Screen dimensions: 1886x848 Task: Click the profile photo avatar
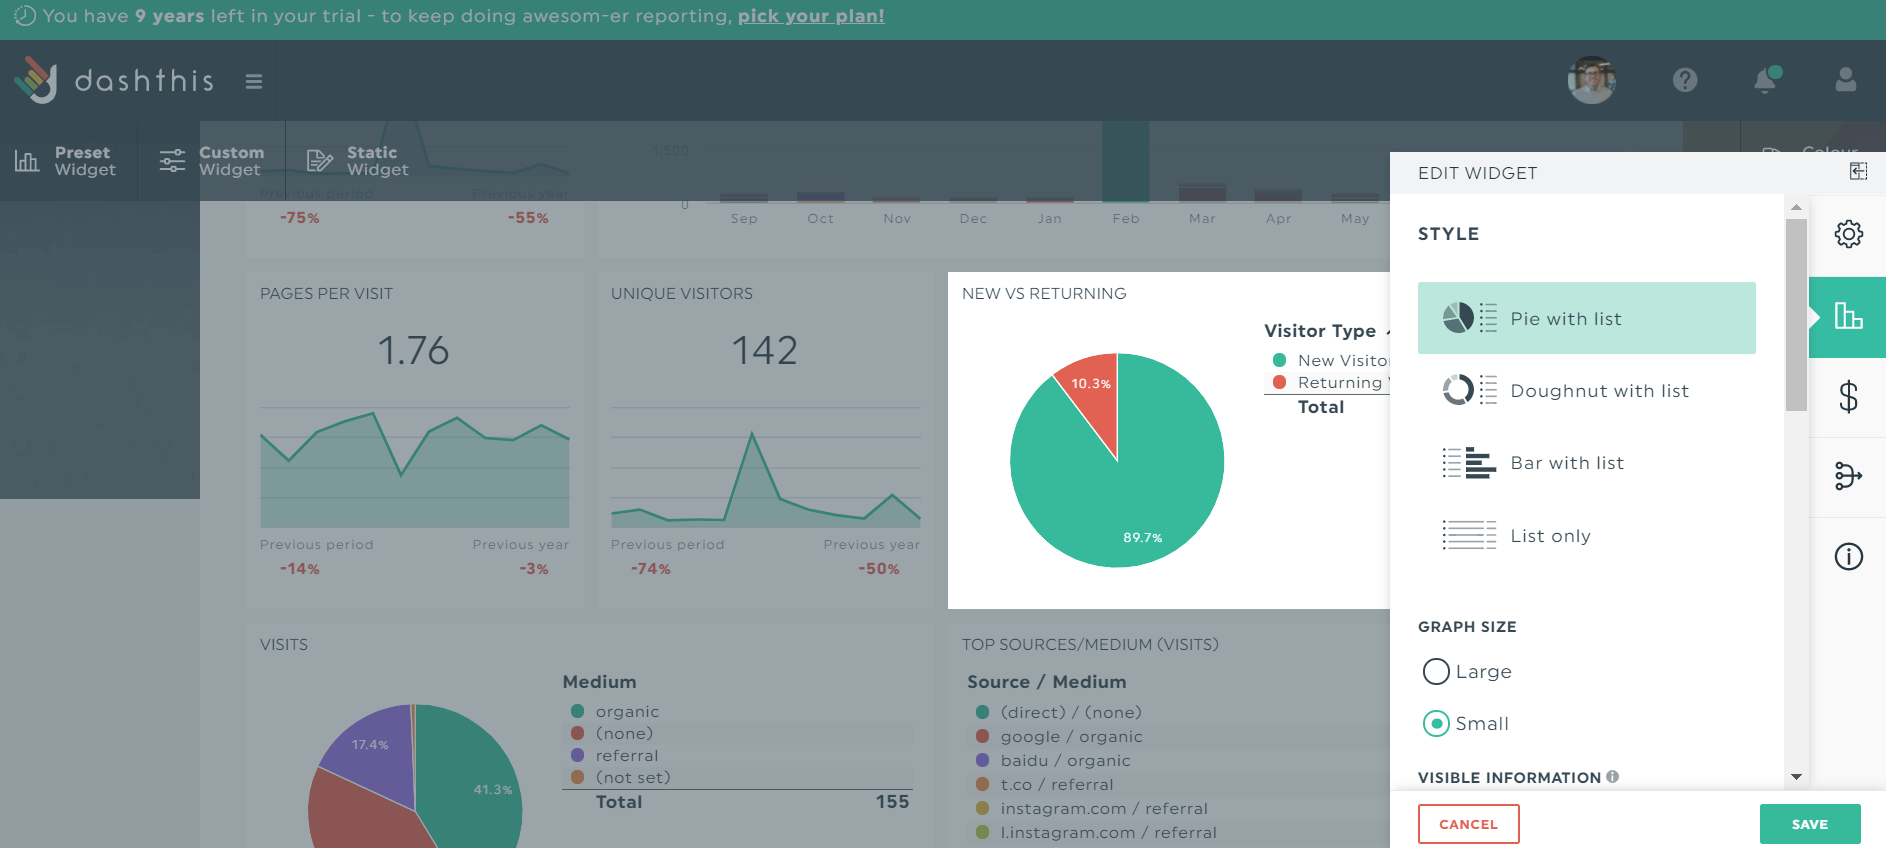tap(1592, 80)
